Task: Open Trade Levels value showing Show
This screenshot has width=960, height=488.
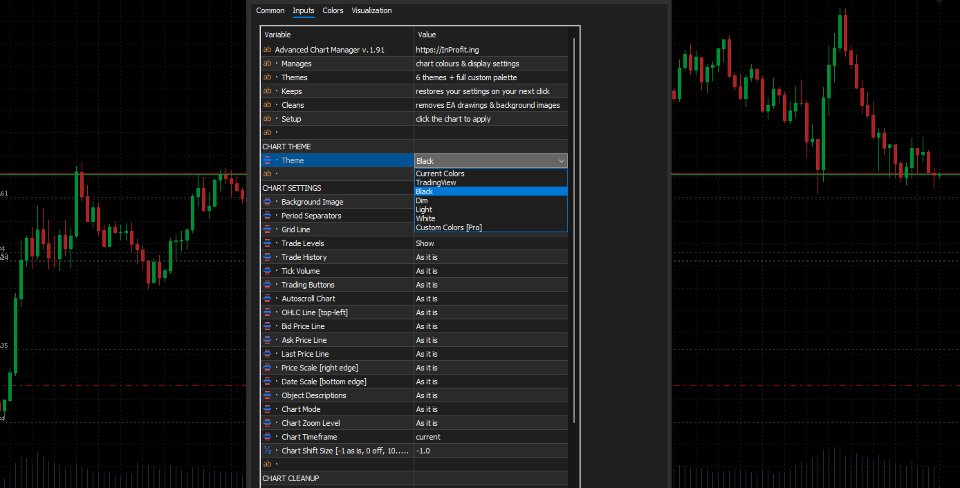Action: (x=491, y=243)
